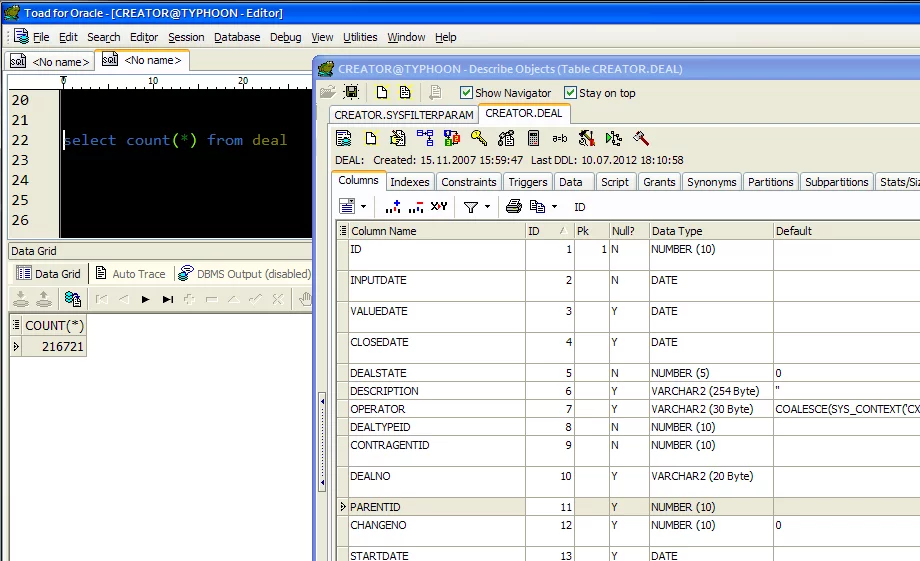Uncheck the Show Navigator checkbox
920x561 pixels.
coord(466,93)
